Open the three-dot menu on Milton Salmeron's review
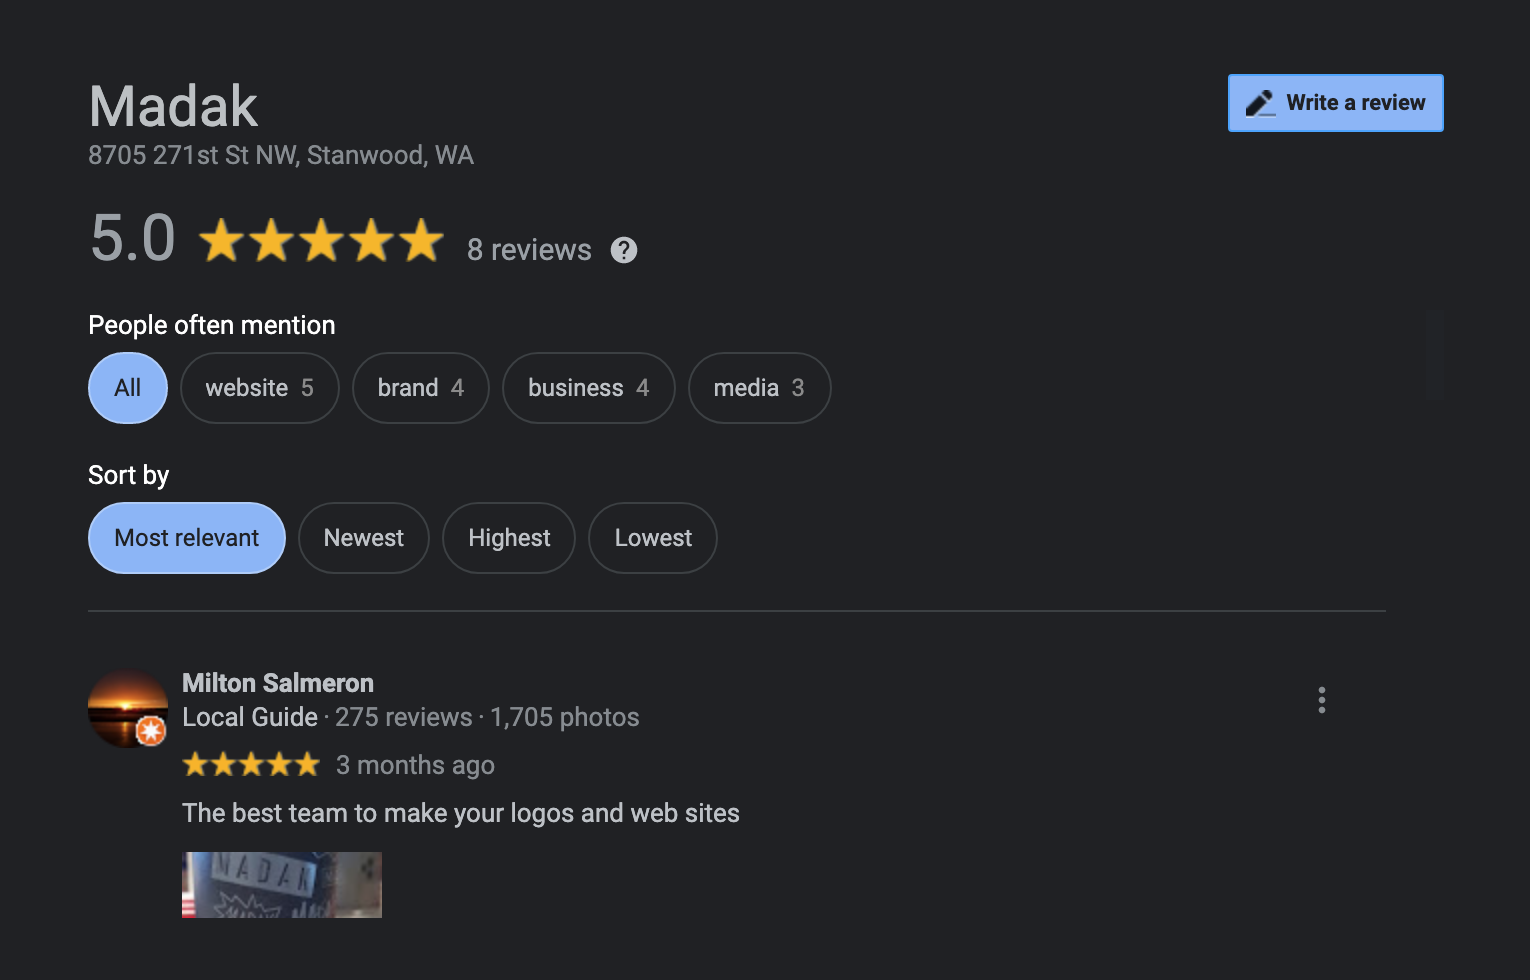1530x980 pixels. click(1322, 700)
